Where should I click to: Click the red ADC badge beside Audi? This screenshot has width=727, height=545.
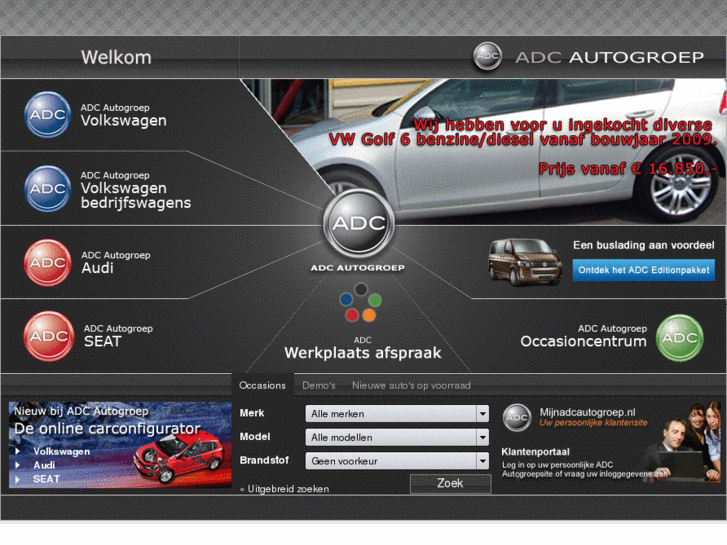[x=48, y=263]
